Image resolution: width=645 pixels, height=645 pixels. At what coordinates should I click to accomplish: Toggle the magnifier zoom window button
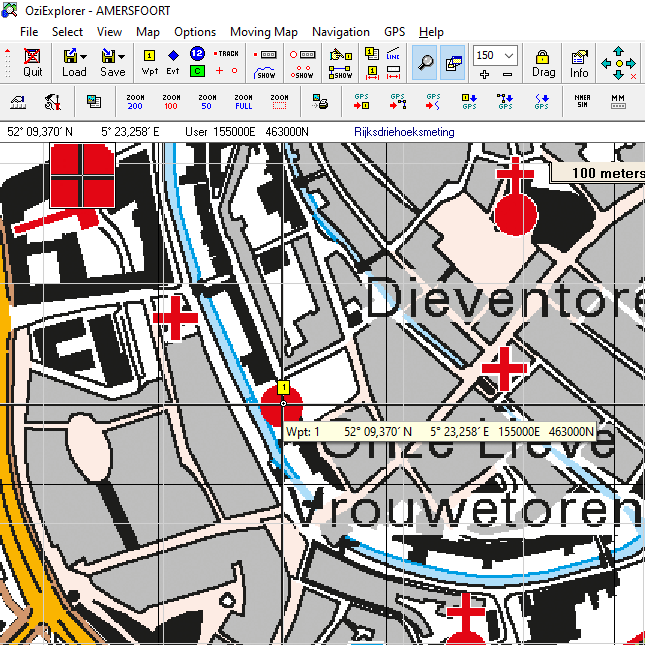coord(426,62)
